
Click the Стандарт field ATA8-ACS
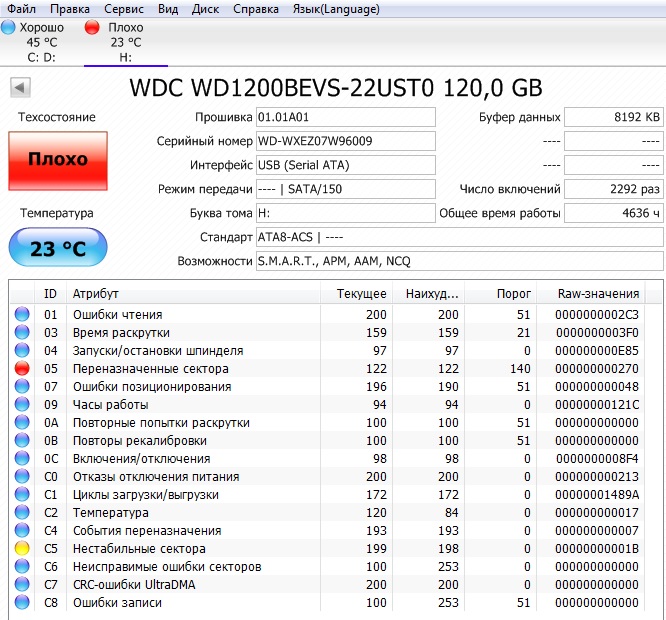point(460,237)
